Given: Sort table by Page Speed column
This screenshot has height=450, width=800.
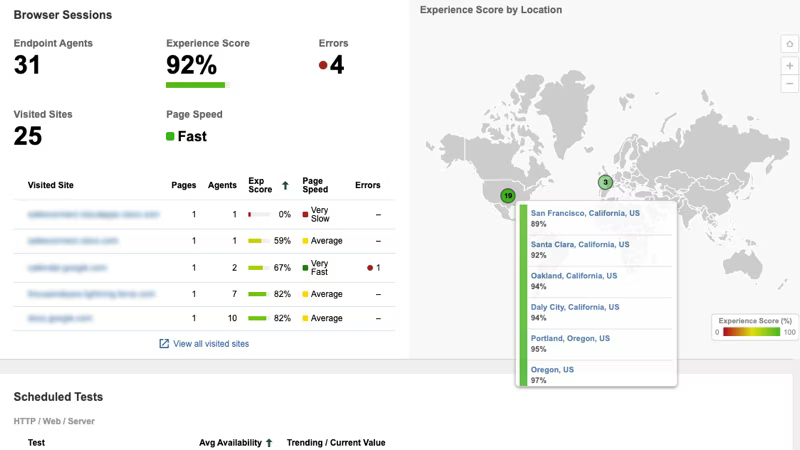Looking at the screenshot, I should [315, 185].
